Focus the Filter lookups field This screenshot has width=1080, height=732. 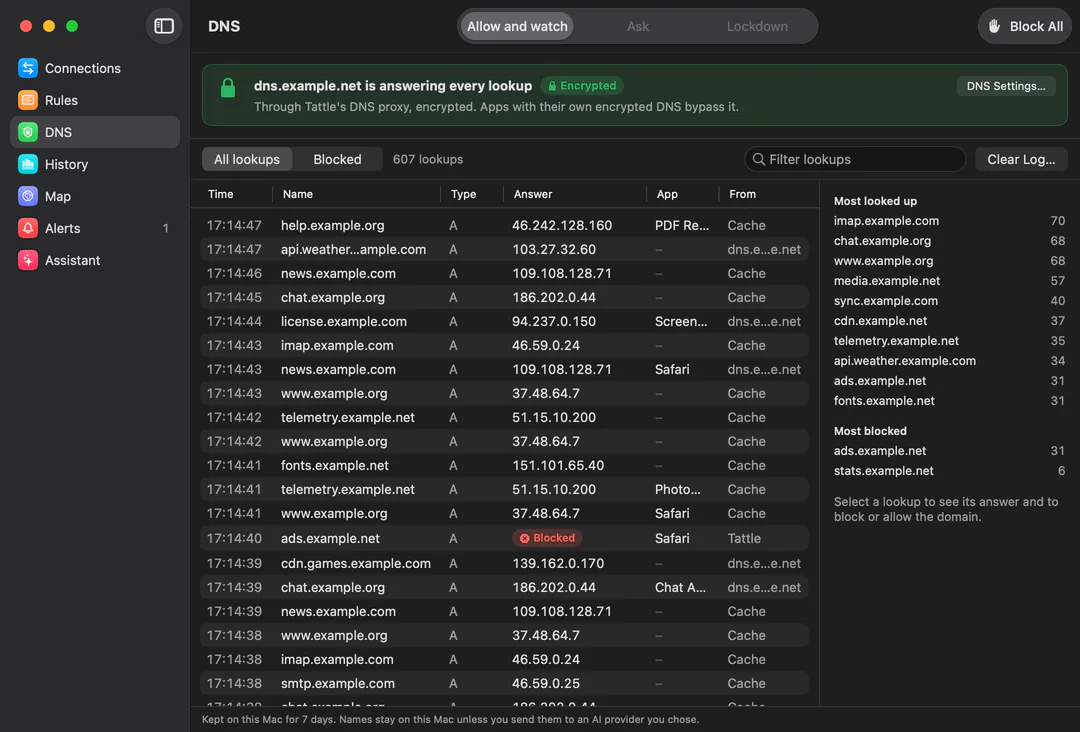point(855,159)
